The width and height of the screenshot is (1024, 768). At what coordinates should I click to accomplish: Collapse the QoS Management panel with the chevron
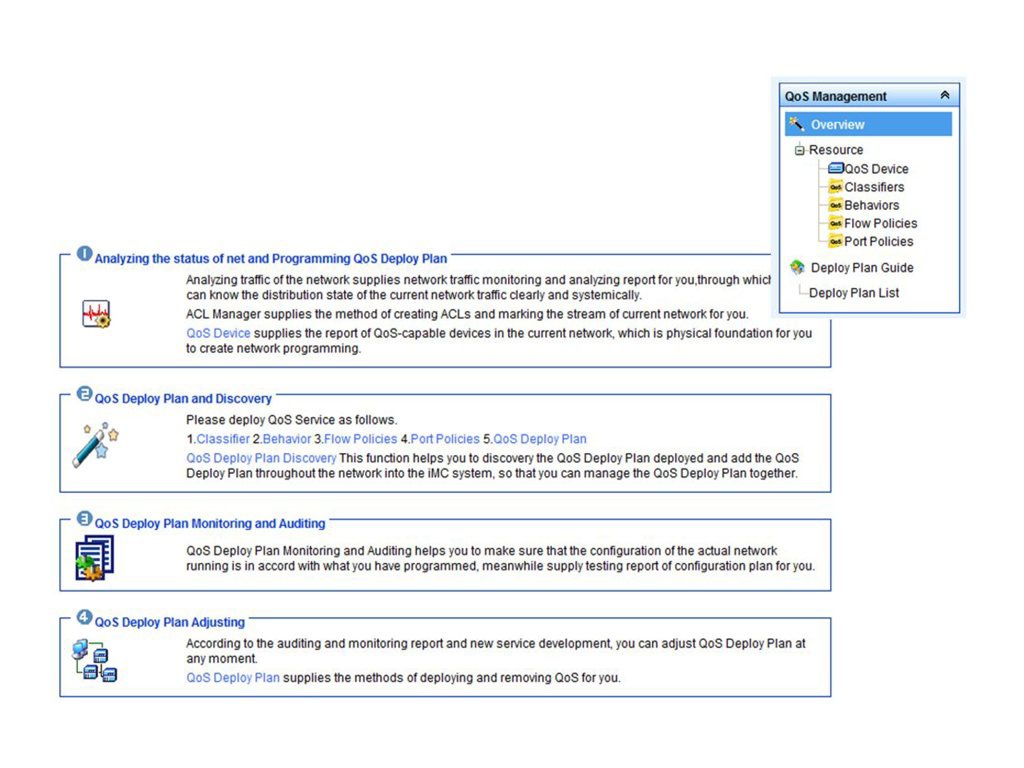tap(944, 94)
